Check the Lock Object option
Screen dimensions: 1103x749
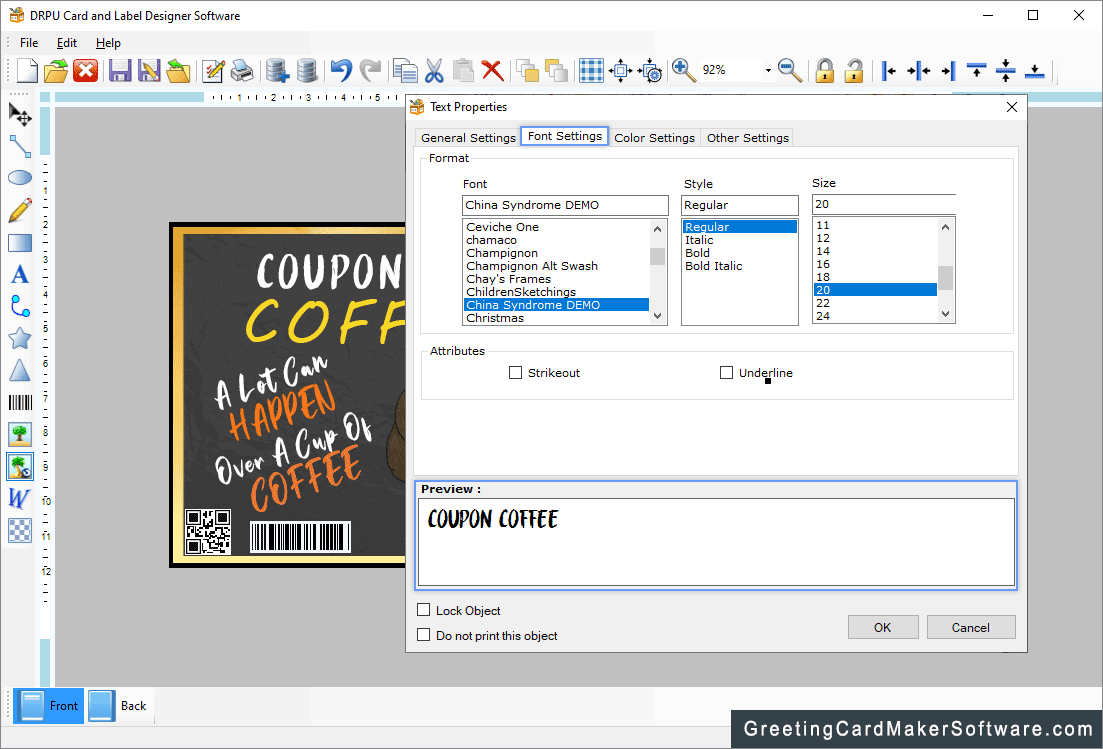423,610
